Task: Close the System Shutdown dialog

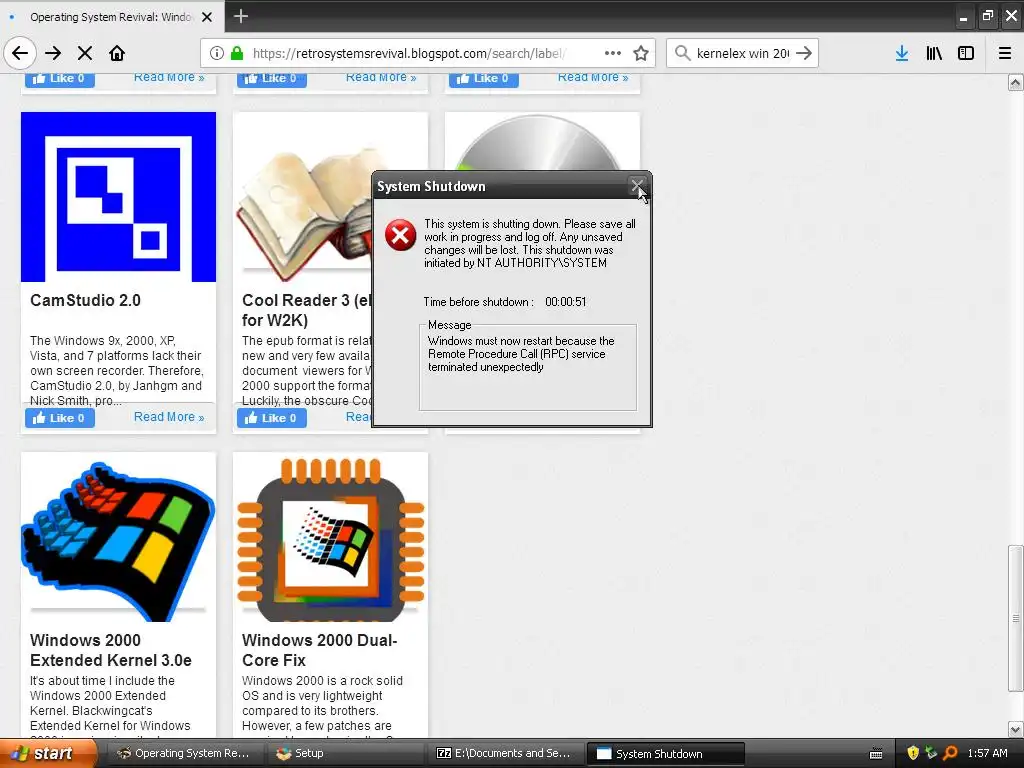Action: click(637, 185)
